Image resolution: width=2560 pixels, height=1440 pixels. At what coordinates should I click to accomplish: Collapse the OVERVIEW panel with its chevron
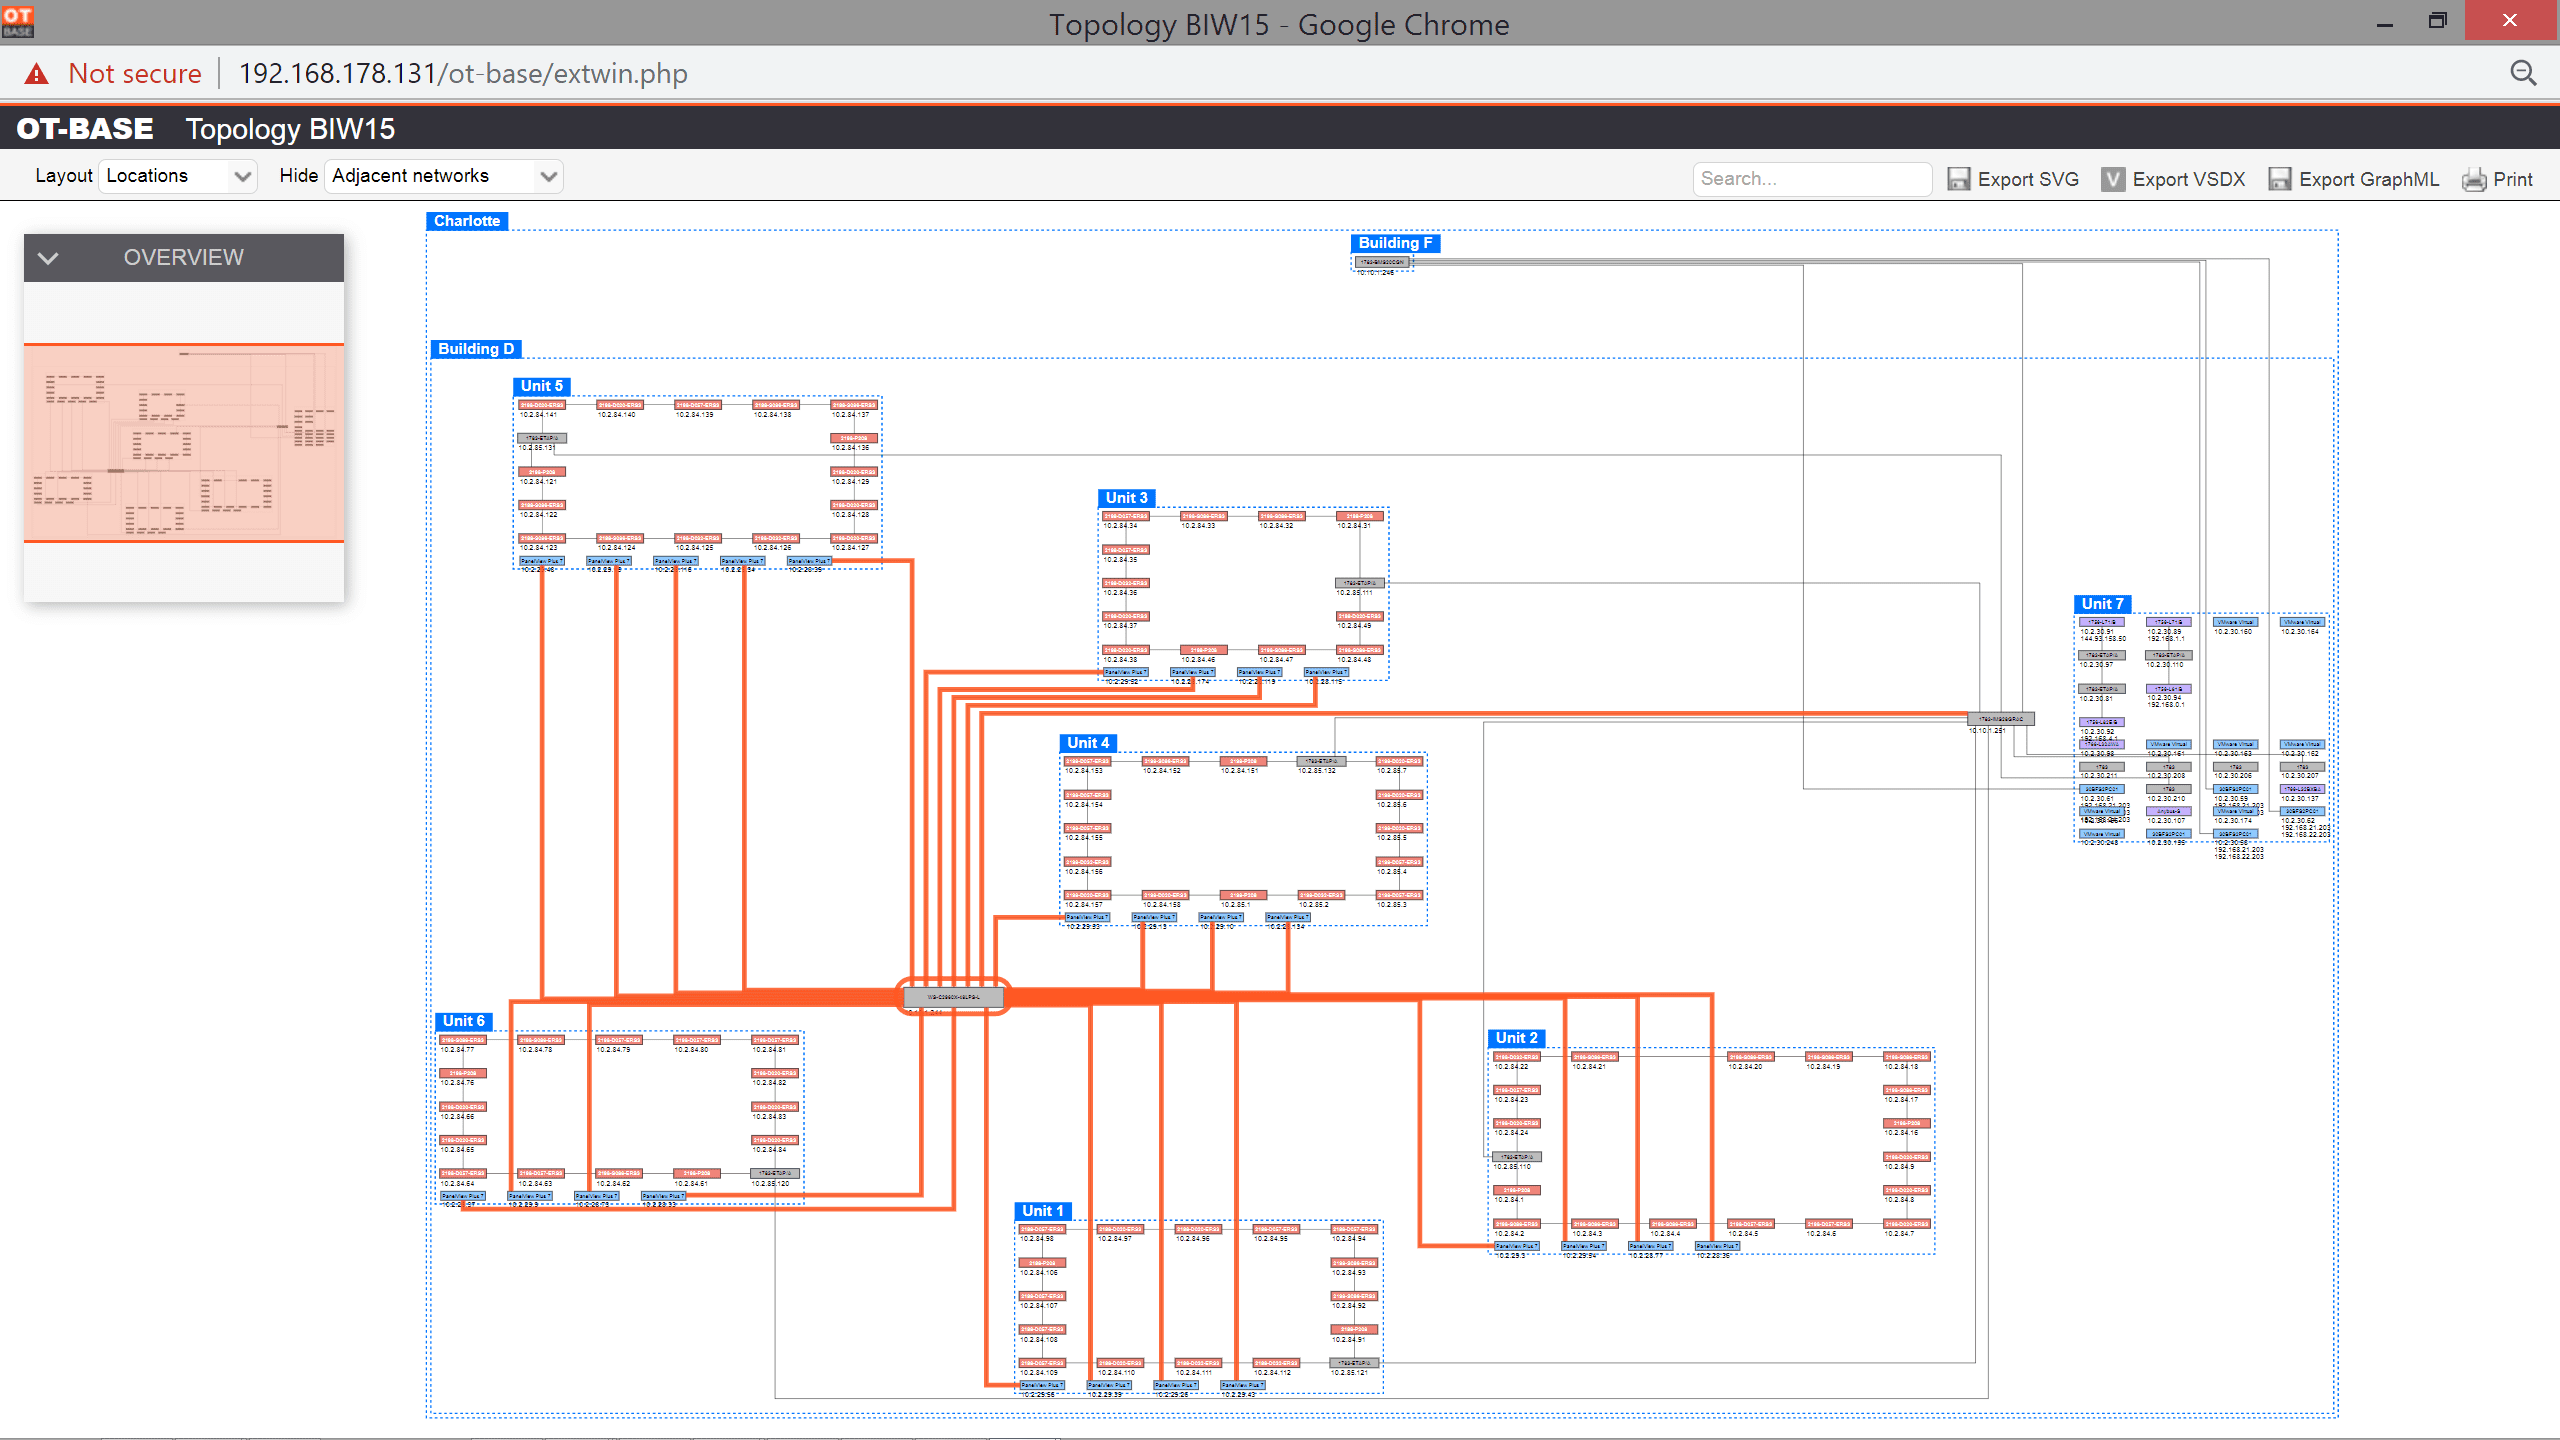click(x=48, y=258)
